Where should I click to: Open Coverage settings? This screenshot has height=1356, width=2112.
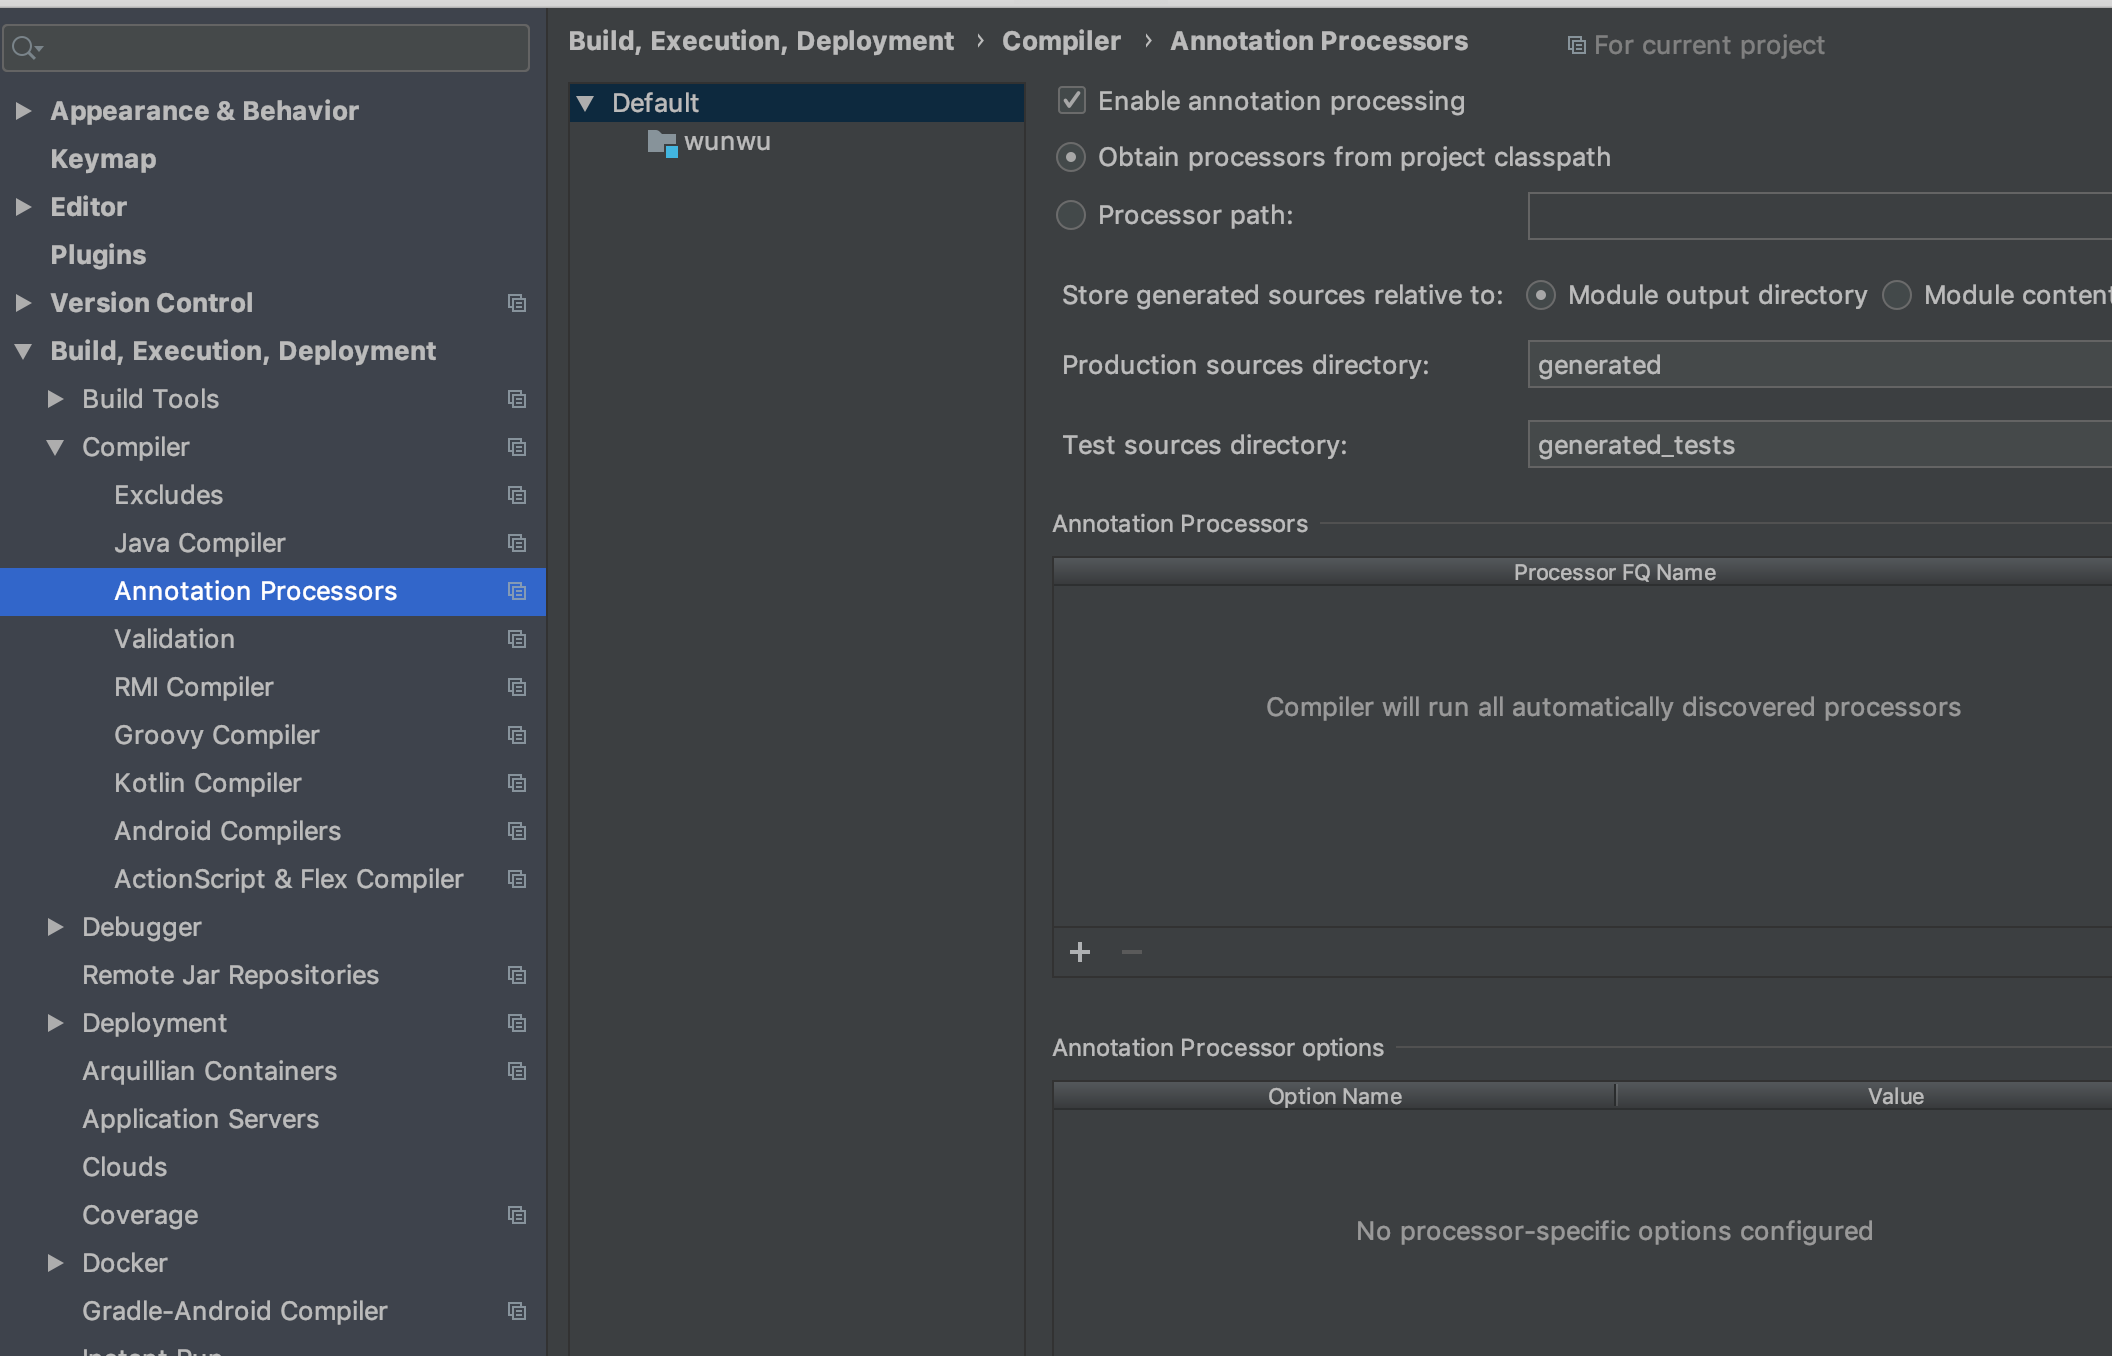(x=140, y=1215)
